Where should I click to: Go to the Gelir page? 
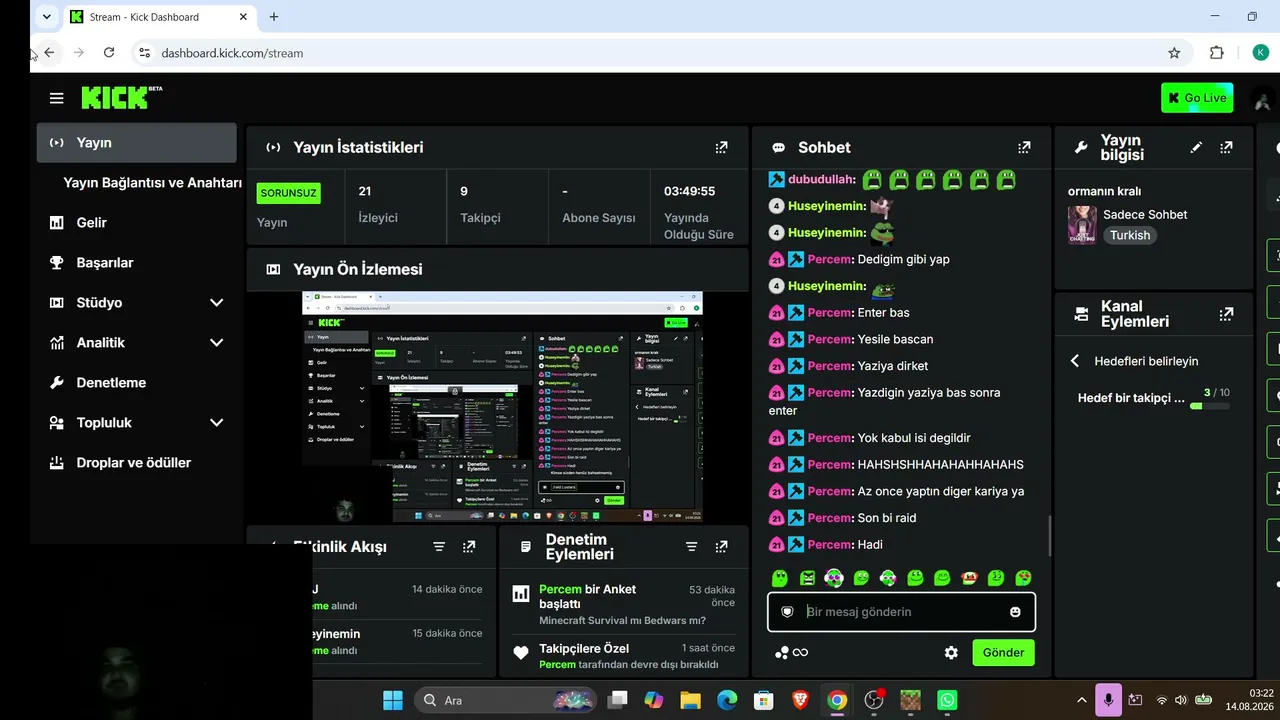click(x=137, y=223)
